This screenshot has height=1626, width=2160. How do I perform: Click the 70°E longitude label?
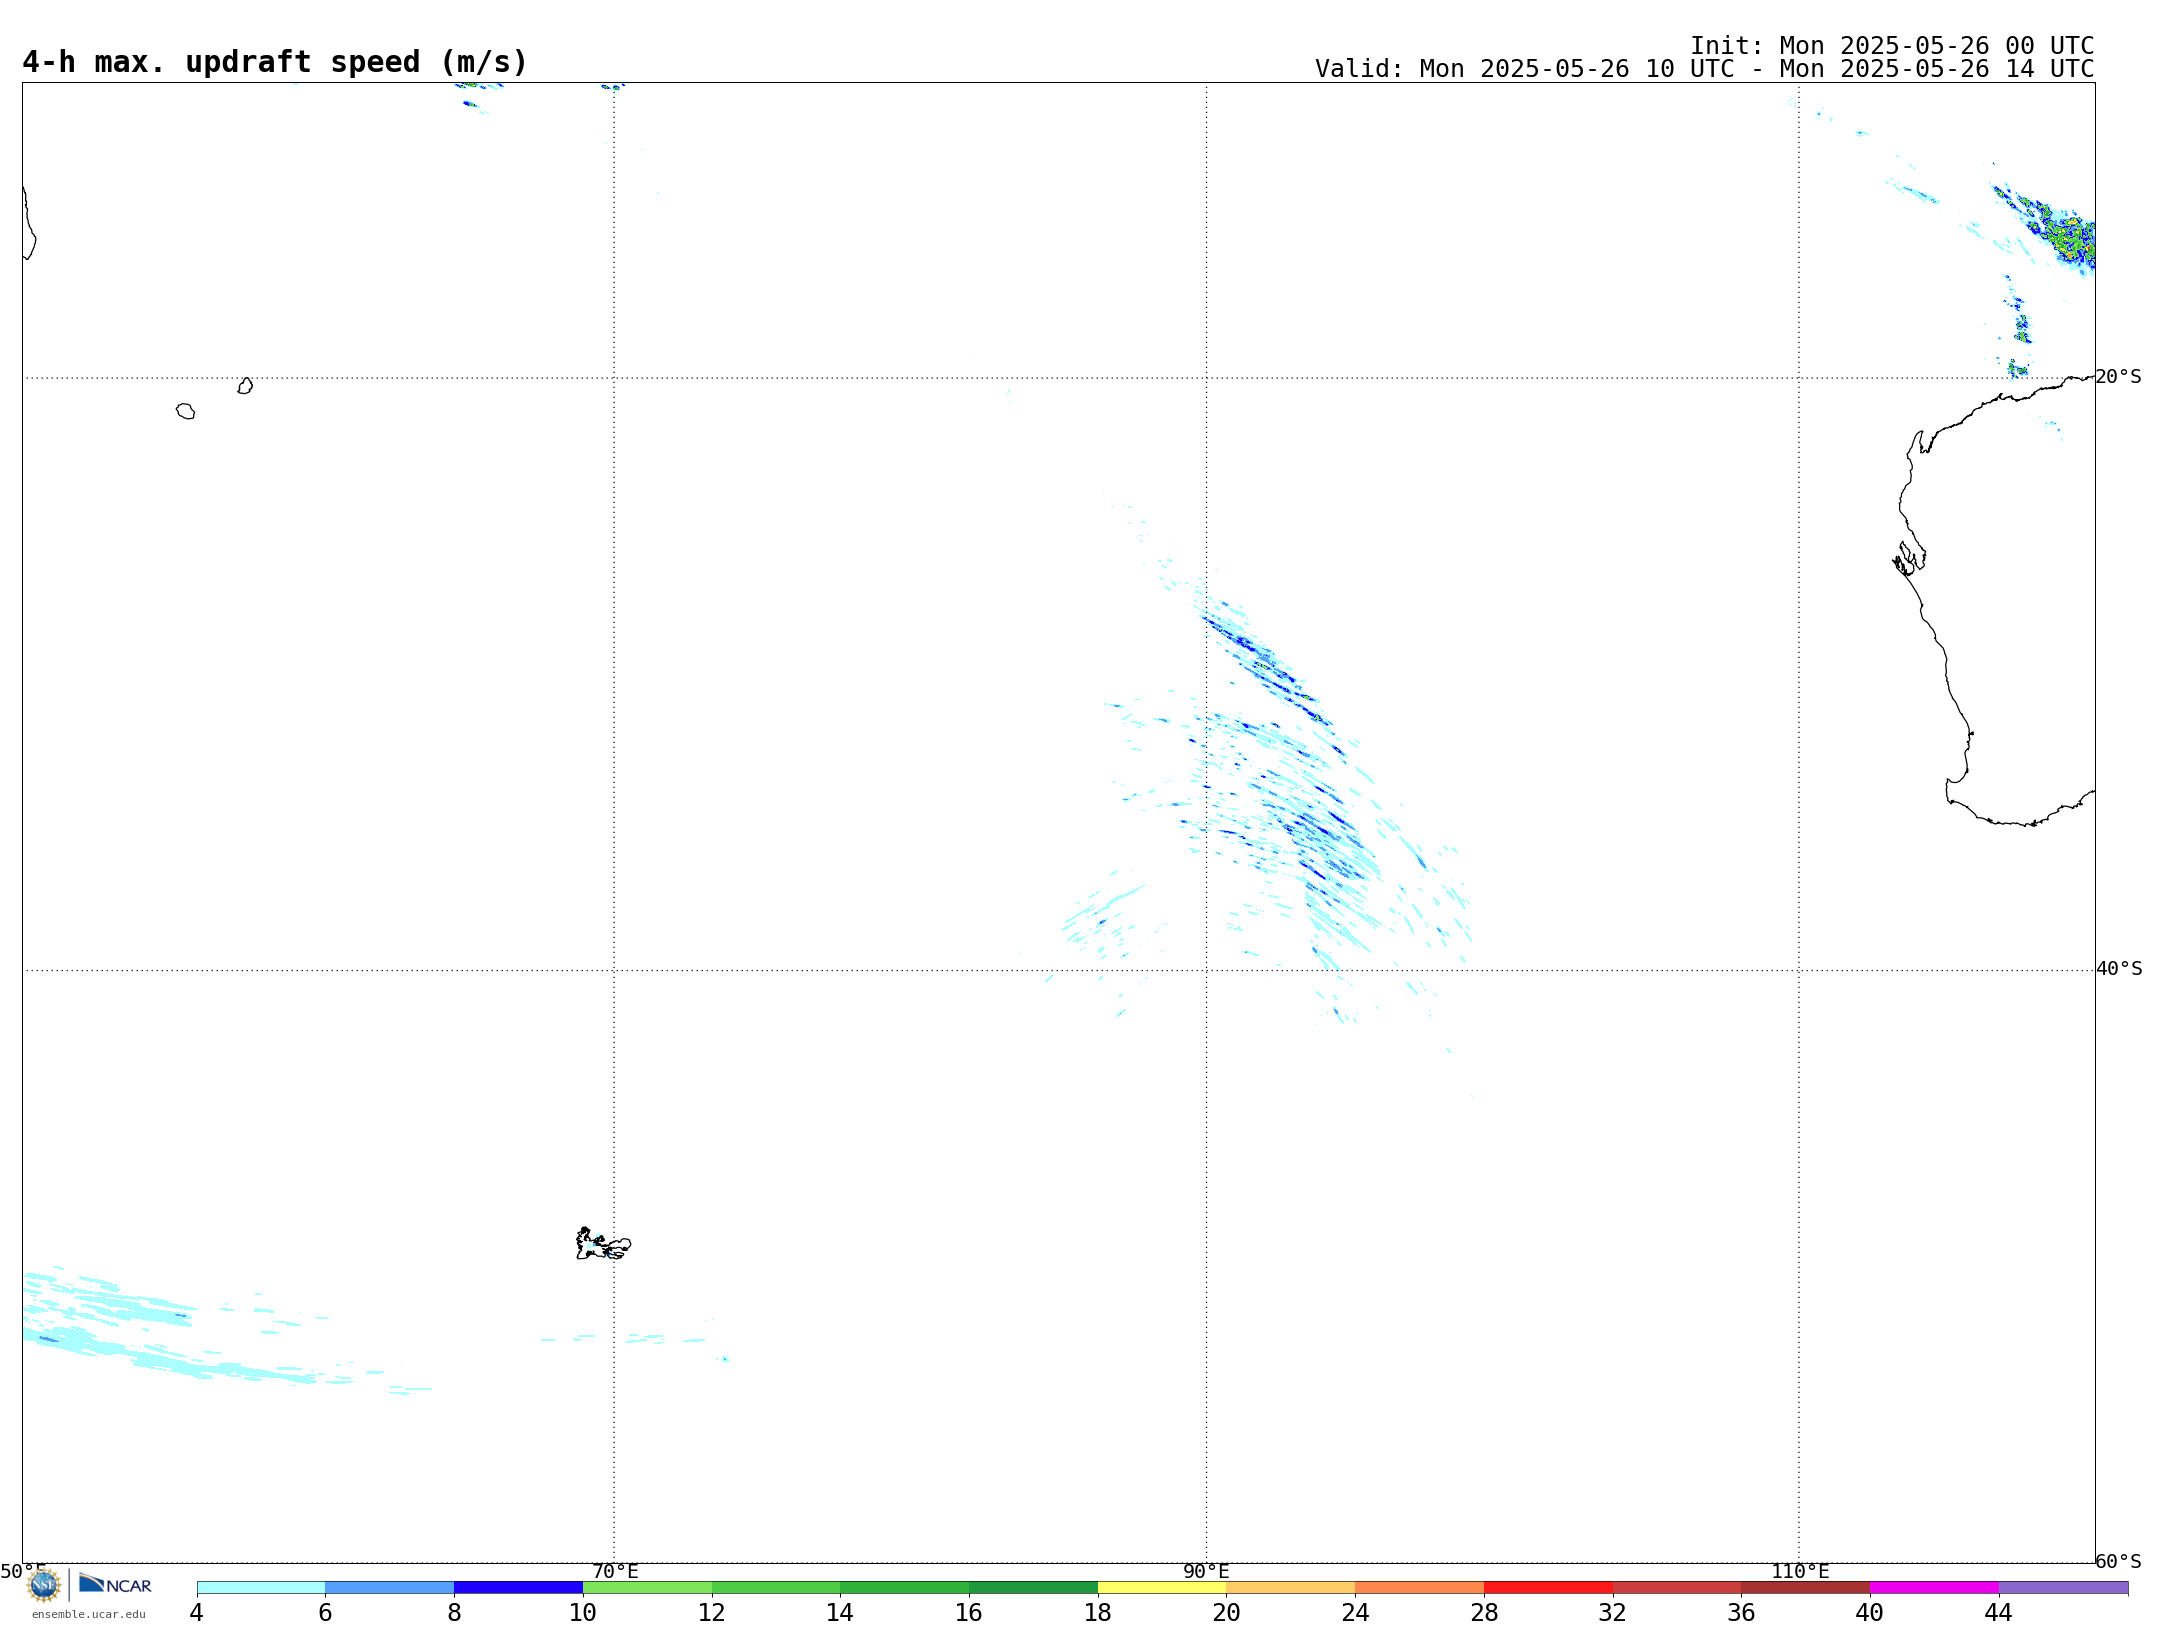[x=615, y=1572]
